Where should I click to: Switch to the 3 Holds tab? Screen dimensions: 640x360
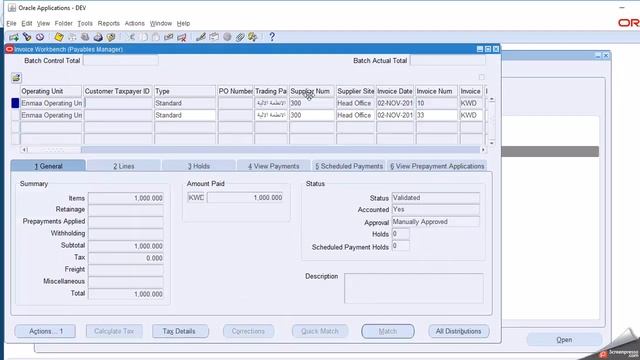click(199, 166)
